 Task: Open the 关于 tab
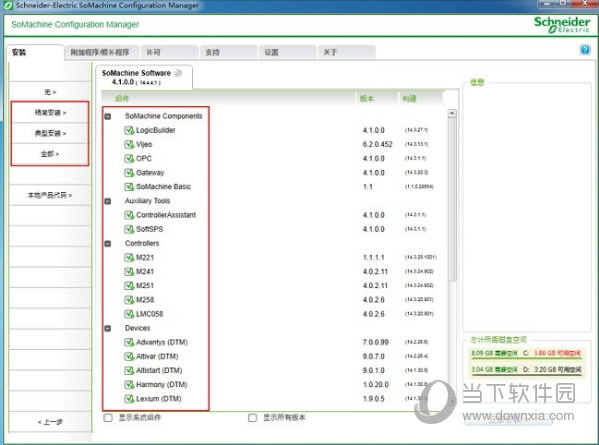(346, 52)
